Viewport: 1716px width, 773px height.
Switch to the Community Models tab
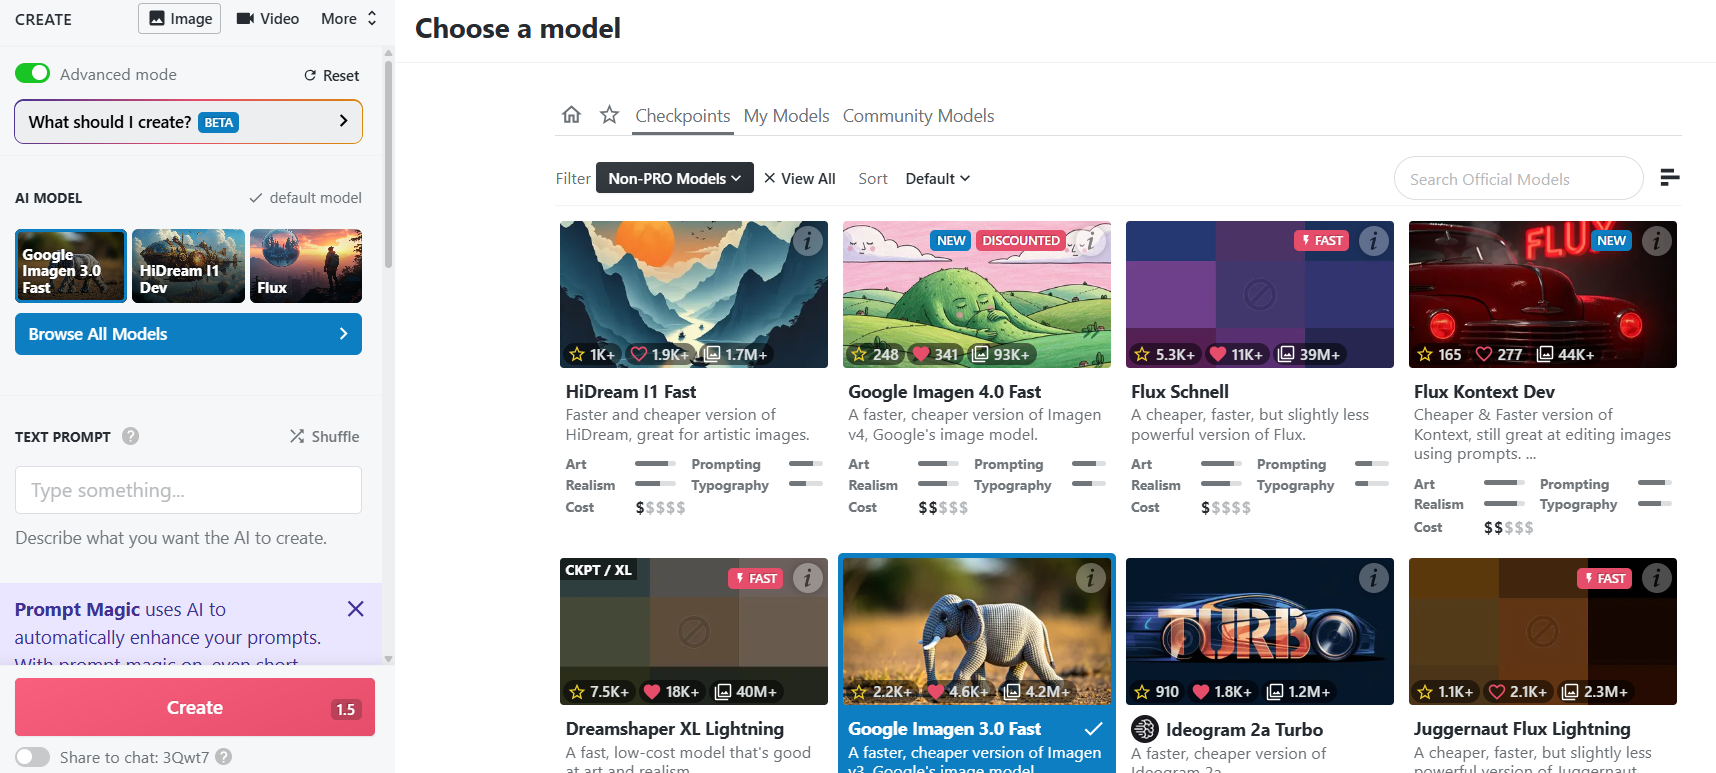click(x=918, y=116)
